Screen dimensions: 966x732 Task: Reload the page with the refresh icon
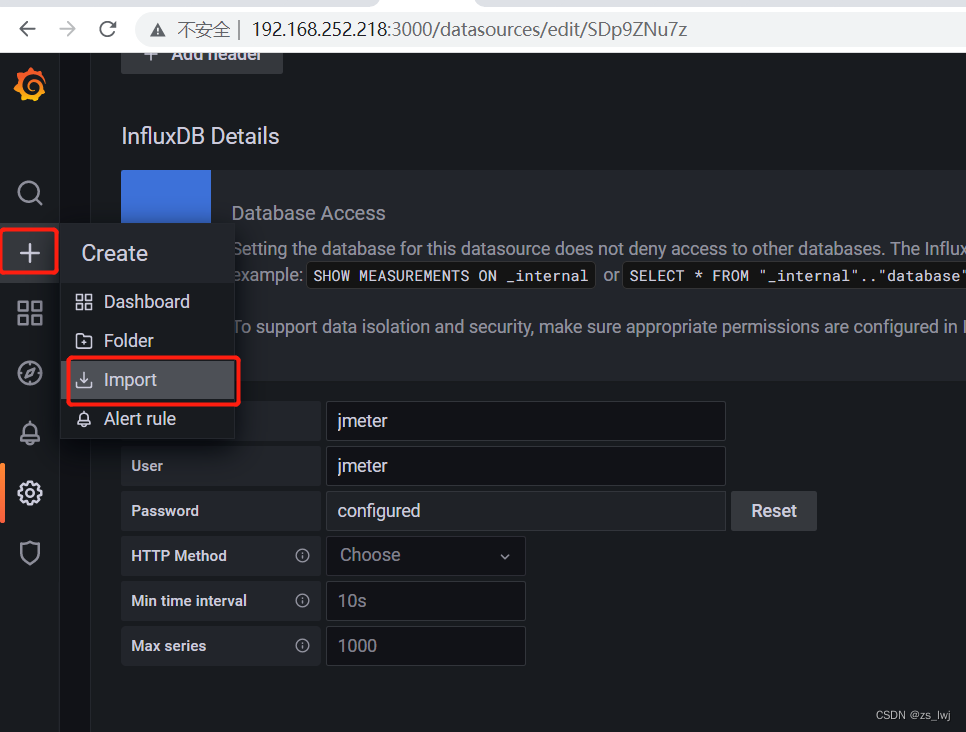(x=108, y=29)
